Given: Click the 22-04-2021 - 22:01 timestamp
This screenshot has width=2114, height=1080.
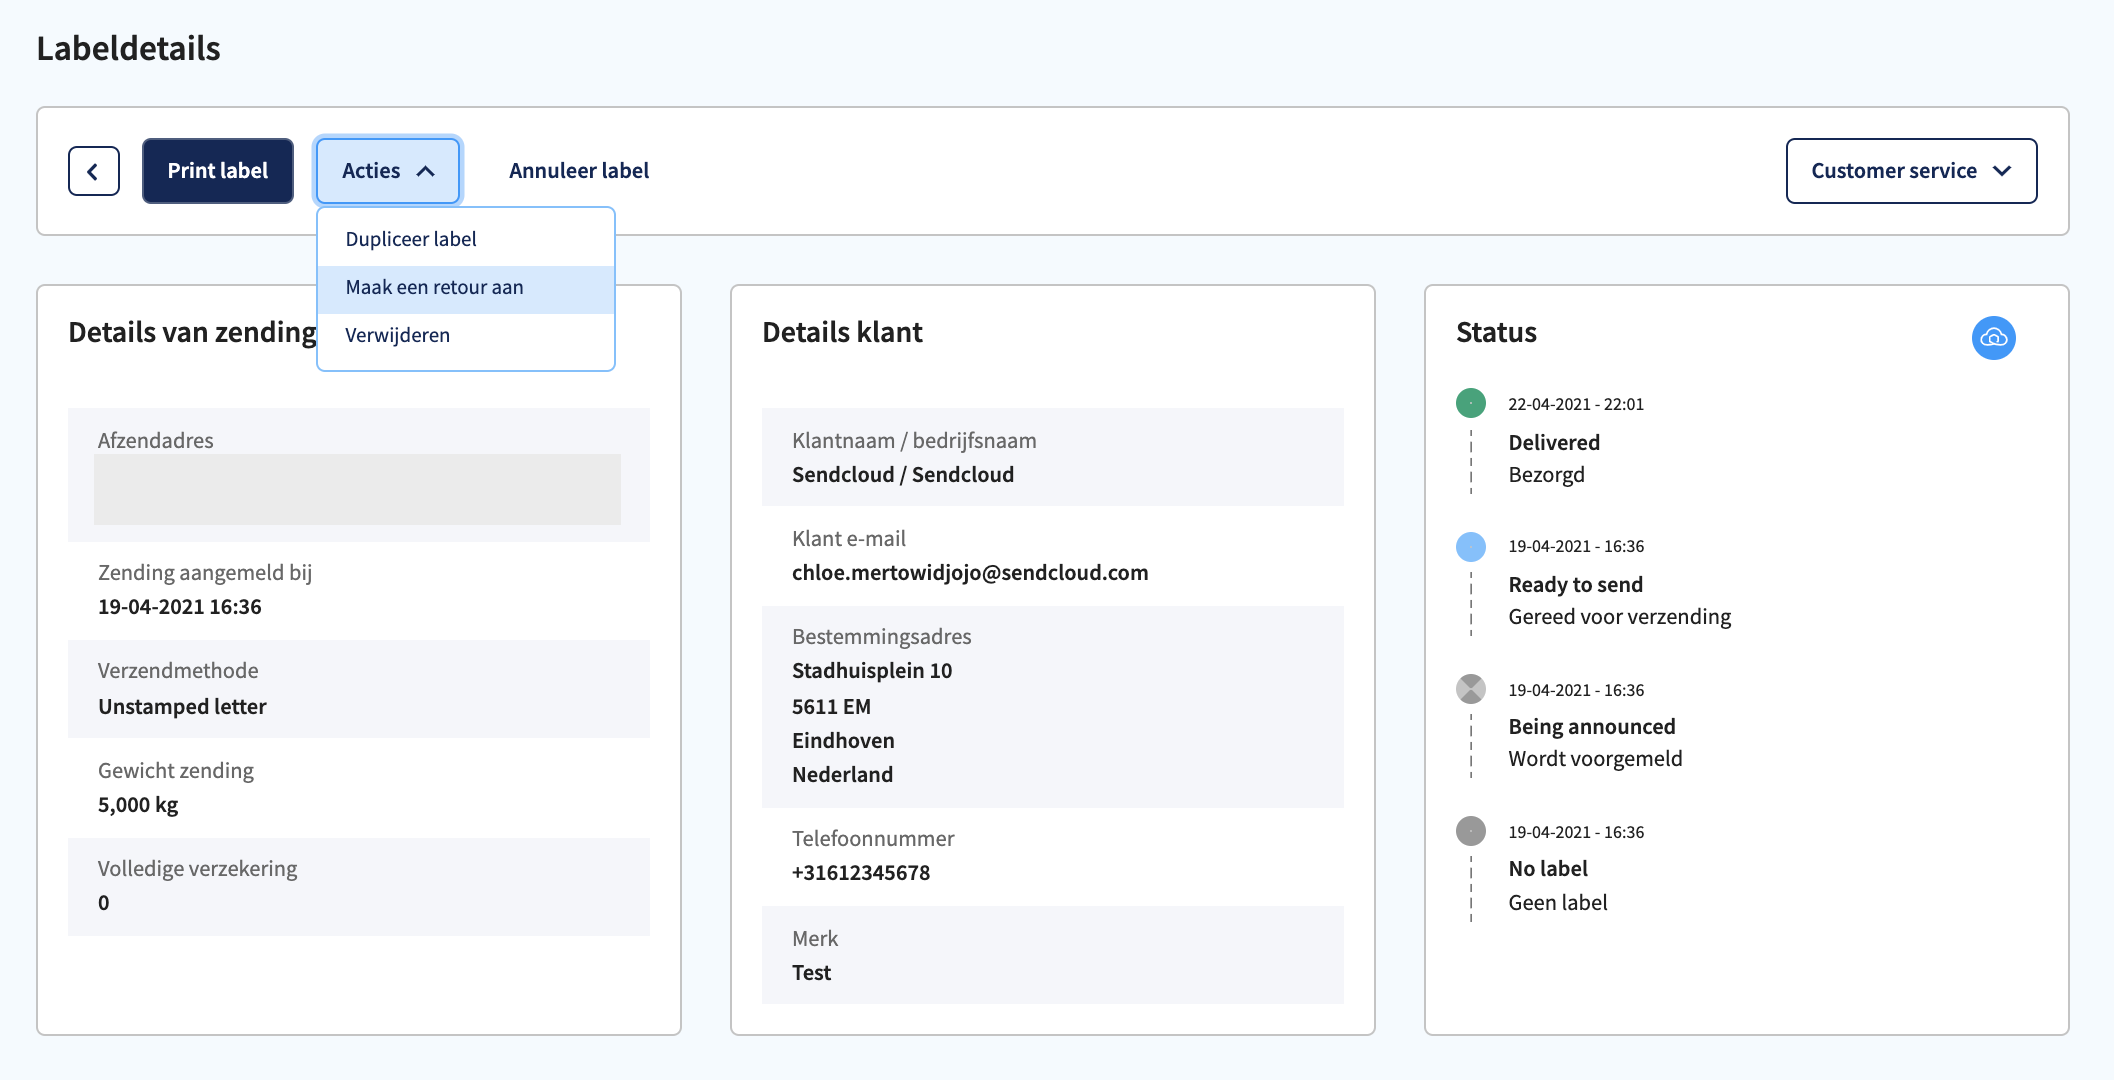Looking at the screenshot, I should 1576,404.
